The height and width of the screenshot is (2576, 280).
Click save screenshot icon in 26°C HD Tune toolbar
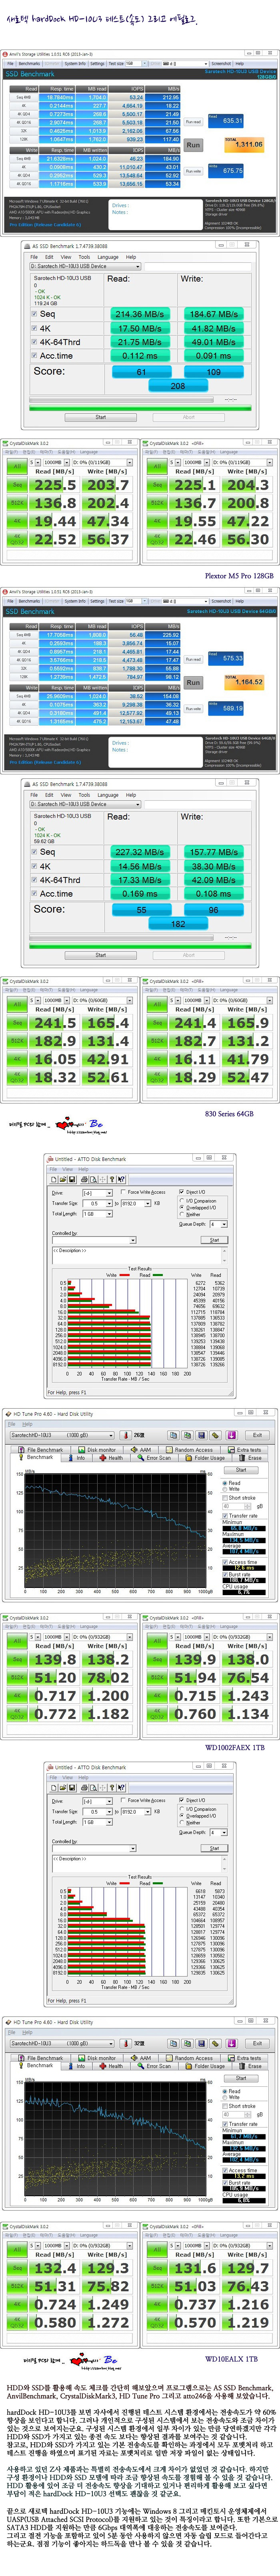201,1435
